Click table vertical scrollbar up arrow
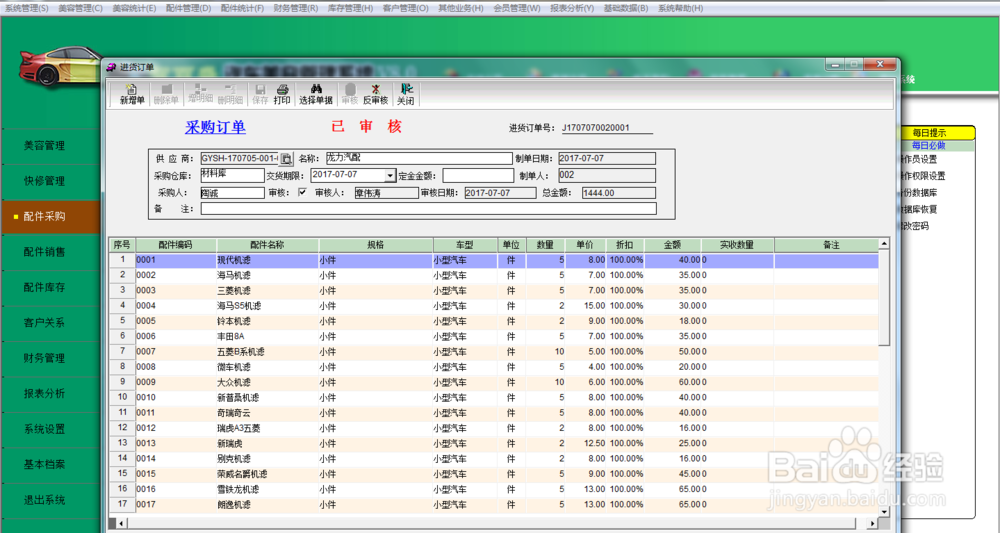Screen dimensions: 1000x533 884,244
